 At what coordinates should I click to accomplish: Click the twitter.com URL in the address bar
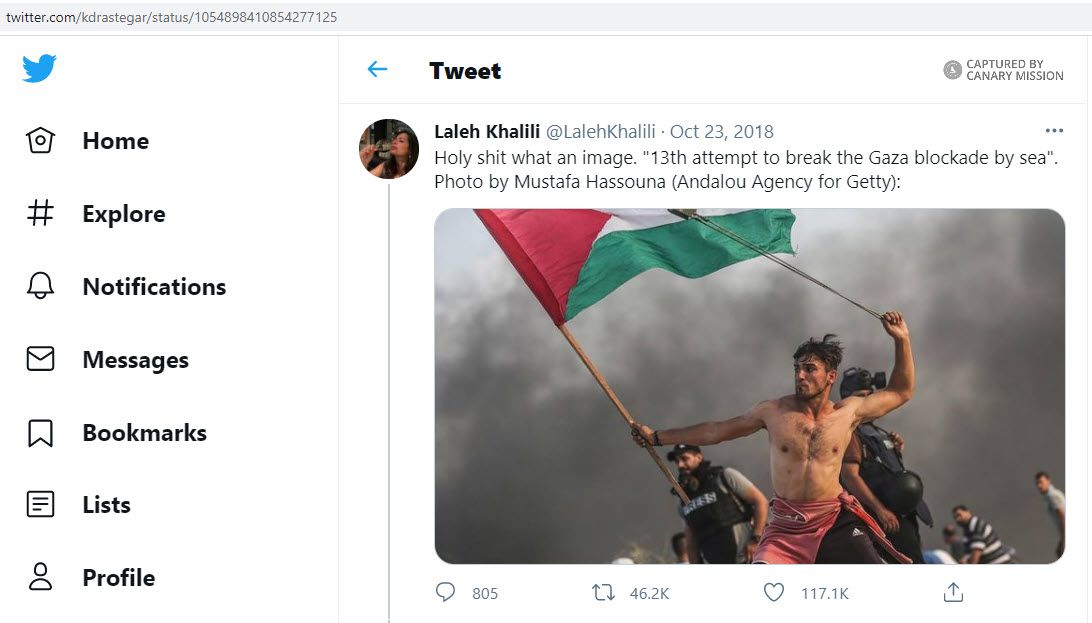tap(171, 17)
